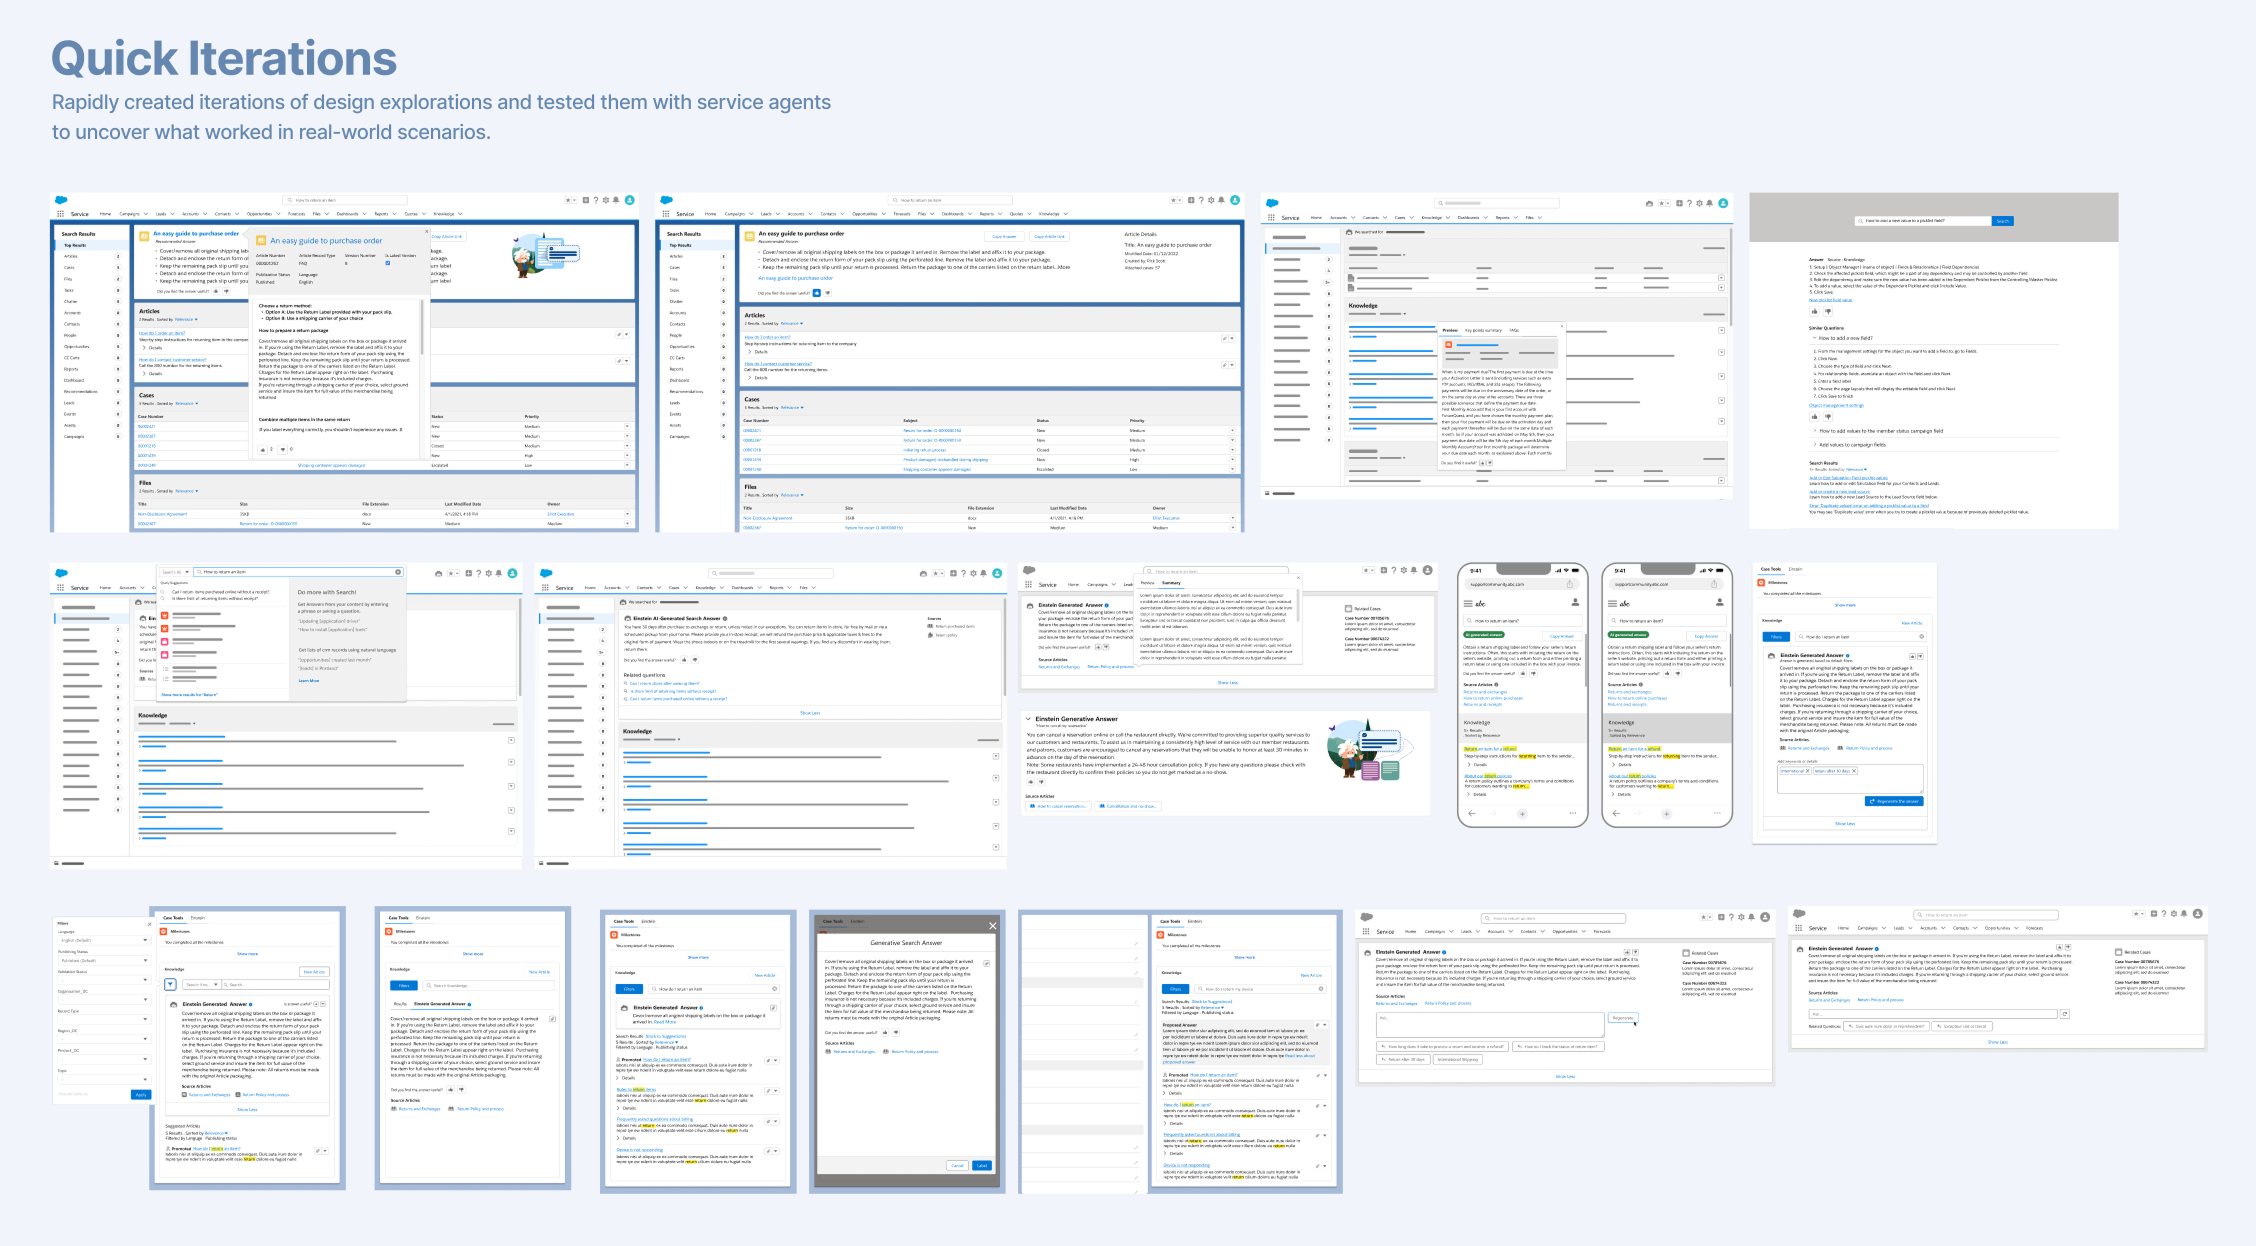The height and width of the screenshot is (1246, 2256).
Task: Collapse the Einstein Generative Answer section
Action: click(x=1028, y=718)
